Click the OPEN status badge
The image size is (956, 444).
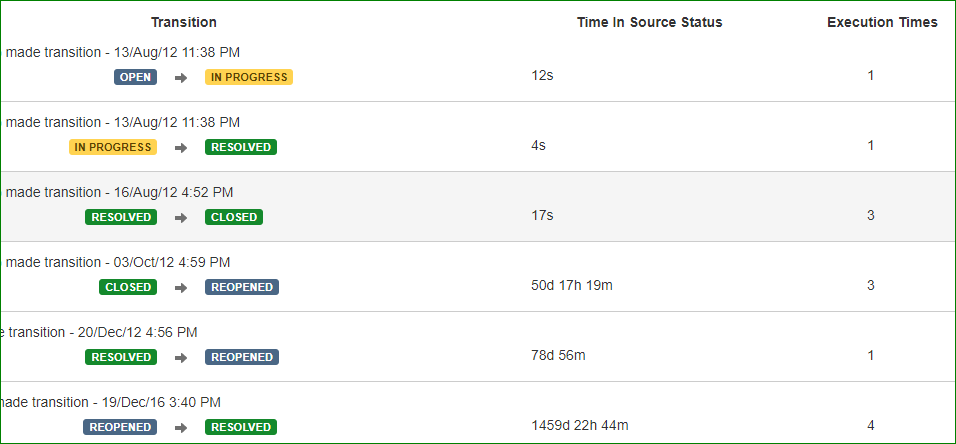pos(135,77)
